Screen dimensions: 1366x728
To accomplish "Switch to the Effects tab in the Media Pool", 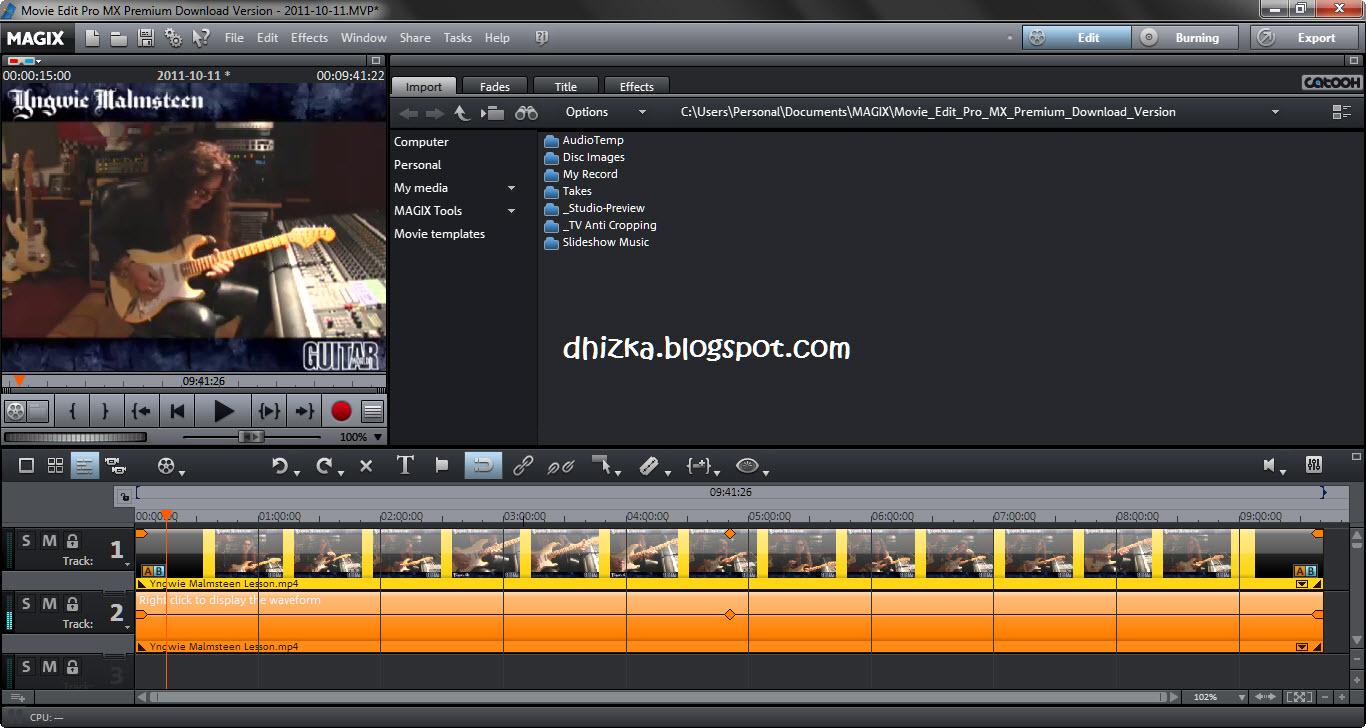I will click(x=637, y=87).
